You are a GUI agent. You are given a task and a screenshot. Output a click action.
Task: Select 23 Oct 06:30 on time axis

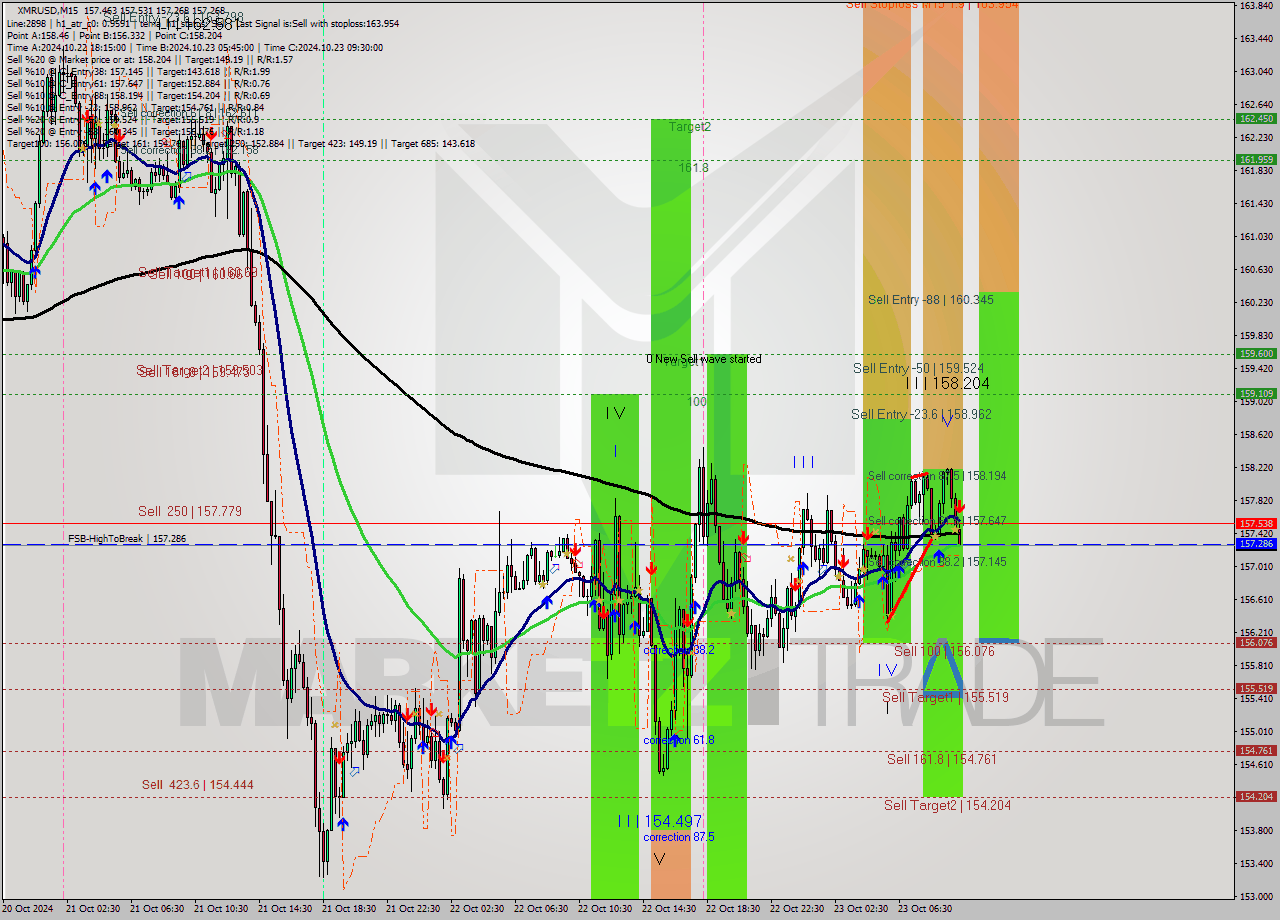[925, 909]
